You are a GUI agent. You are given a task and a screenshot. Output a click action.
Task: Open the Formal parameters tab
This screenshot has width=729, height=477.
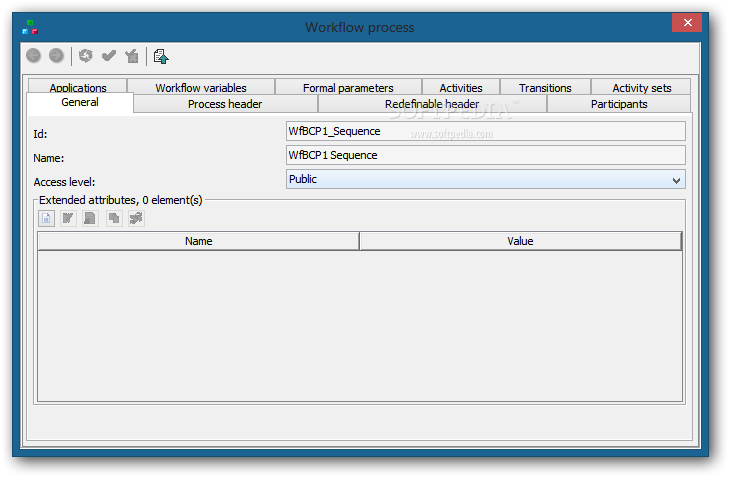(348, 87)
